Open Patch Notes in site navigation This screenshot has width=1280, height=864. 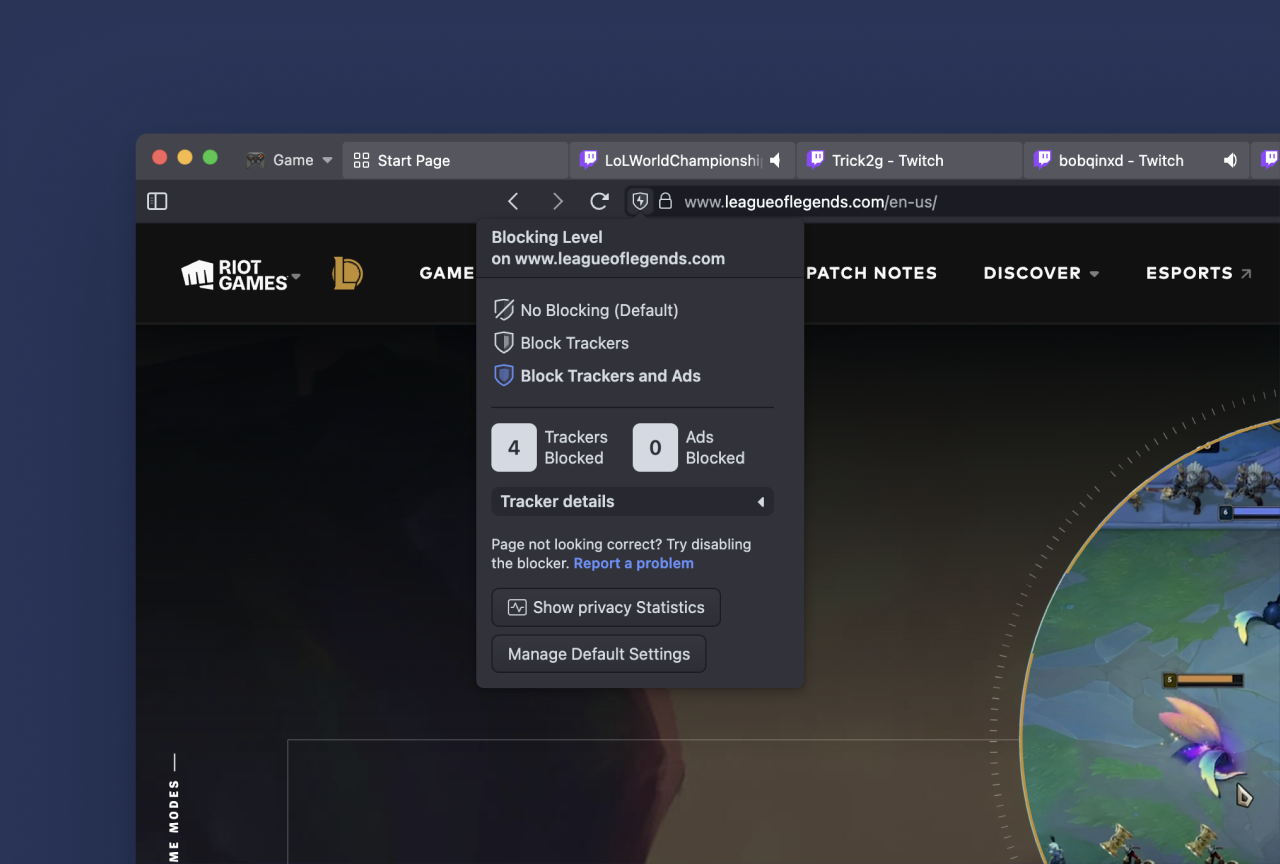871,273
